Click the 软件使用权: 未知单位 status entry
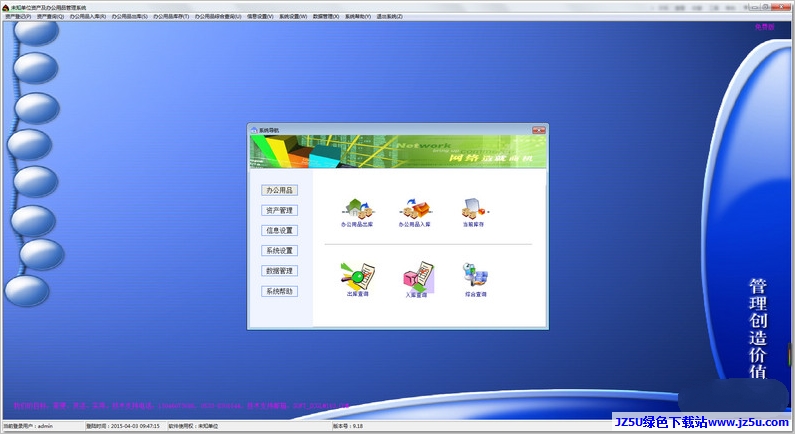The height and width of the screenshot is (434, 795). pyautogui.click(x=193, y=426)
